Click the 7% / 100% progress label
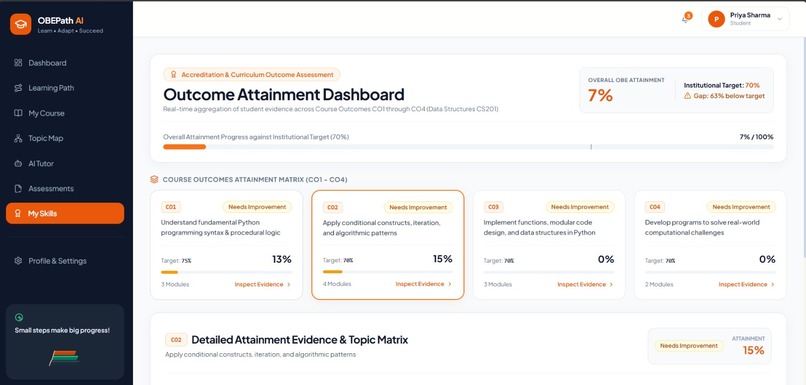806x385 pixels. (x=756, y=137)
